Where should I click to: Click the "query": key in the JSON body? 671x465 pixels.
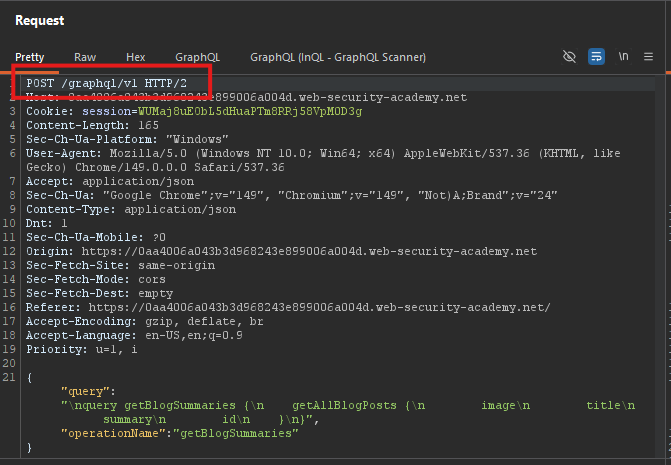[x=89, y=391]
